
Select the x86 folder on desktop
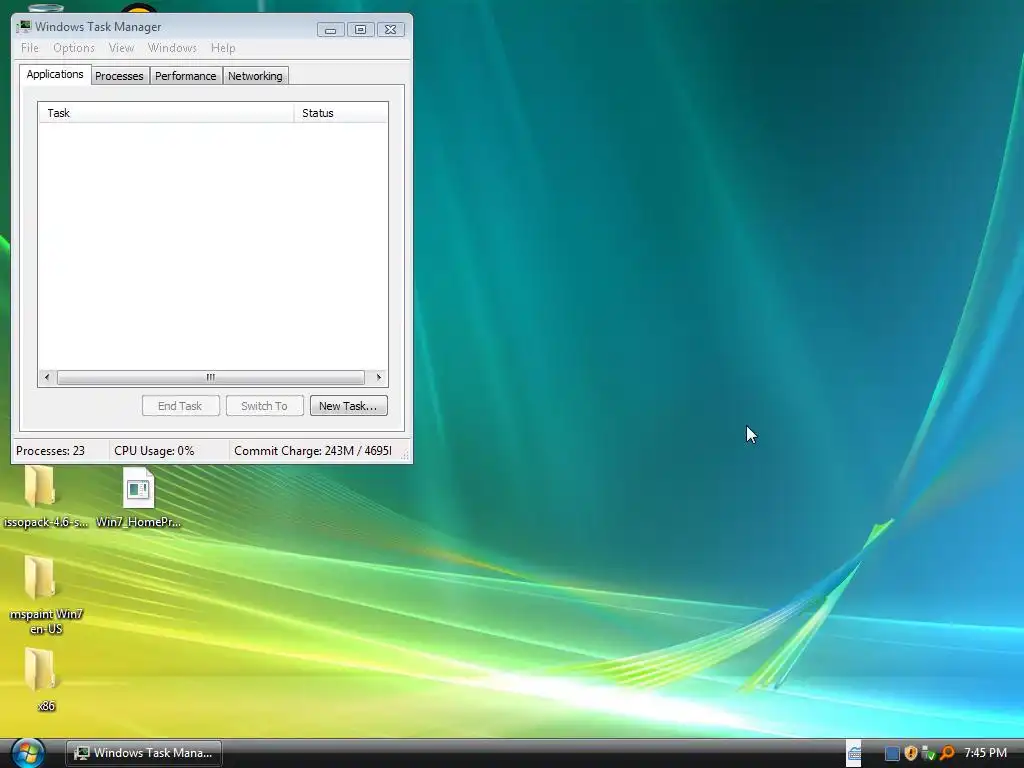pos(44,679)
